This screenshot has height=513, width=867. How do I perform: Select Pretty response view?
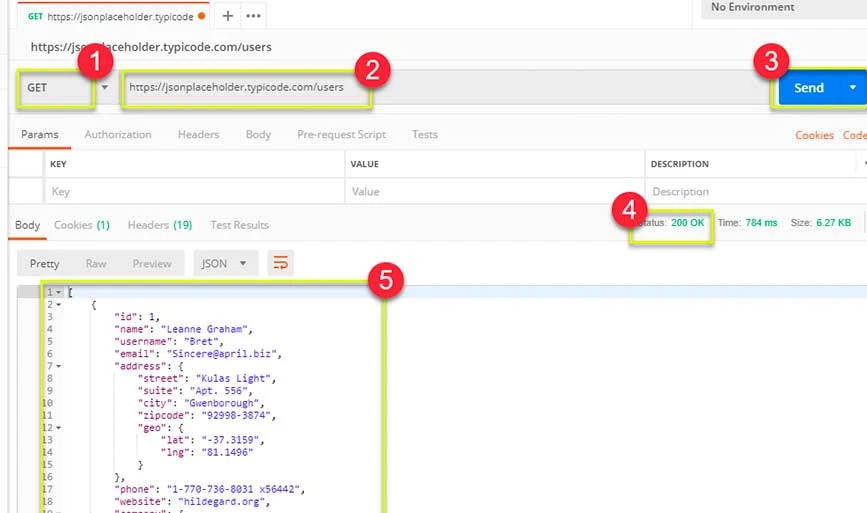(44, 264)
